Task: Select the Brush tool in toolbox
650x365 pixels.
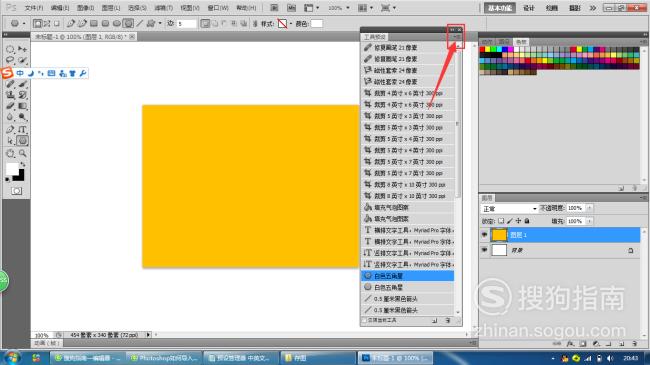Action: point(22,84)
